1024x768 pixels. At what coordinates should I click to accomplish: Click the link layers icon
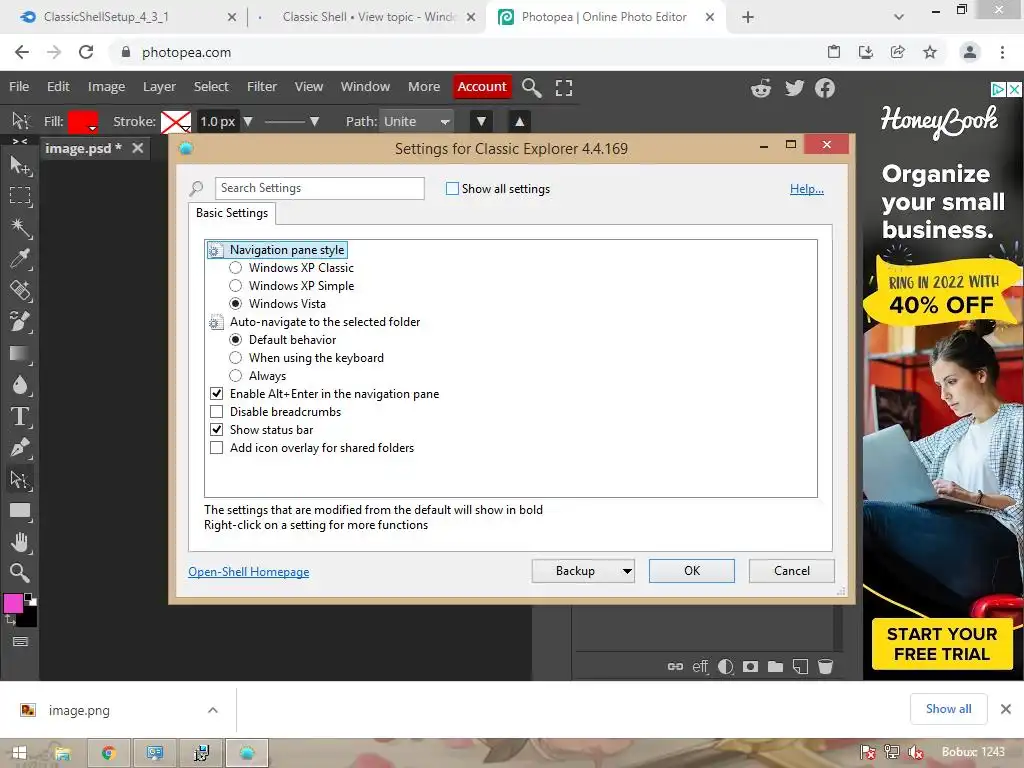point(675,666)
